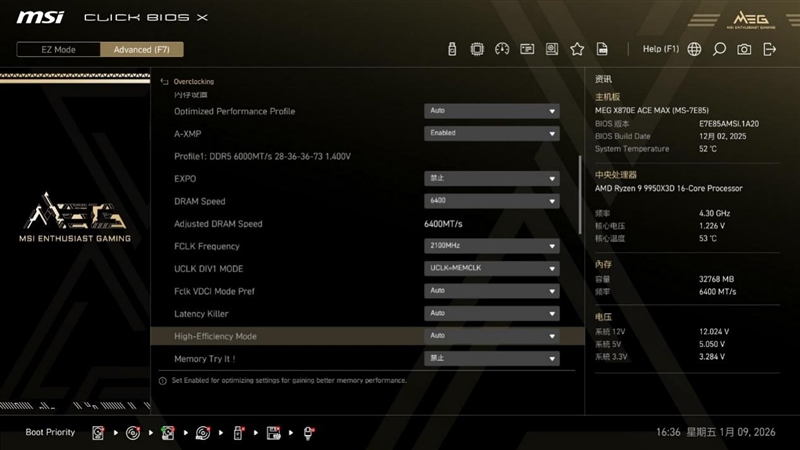Click the info icon beside the help description
Viewport: 800px width, 450px height.
163,381
